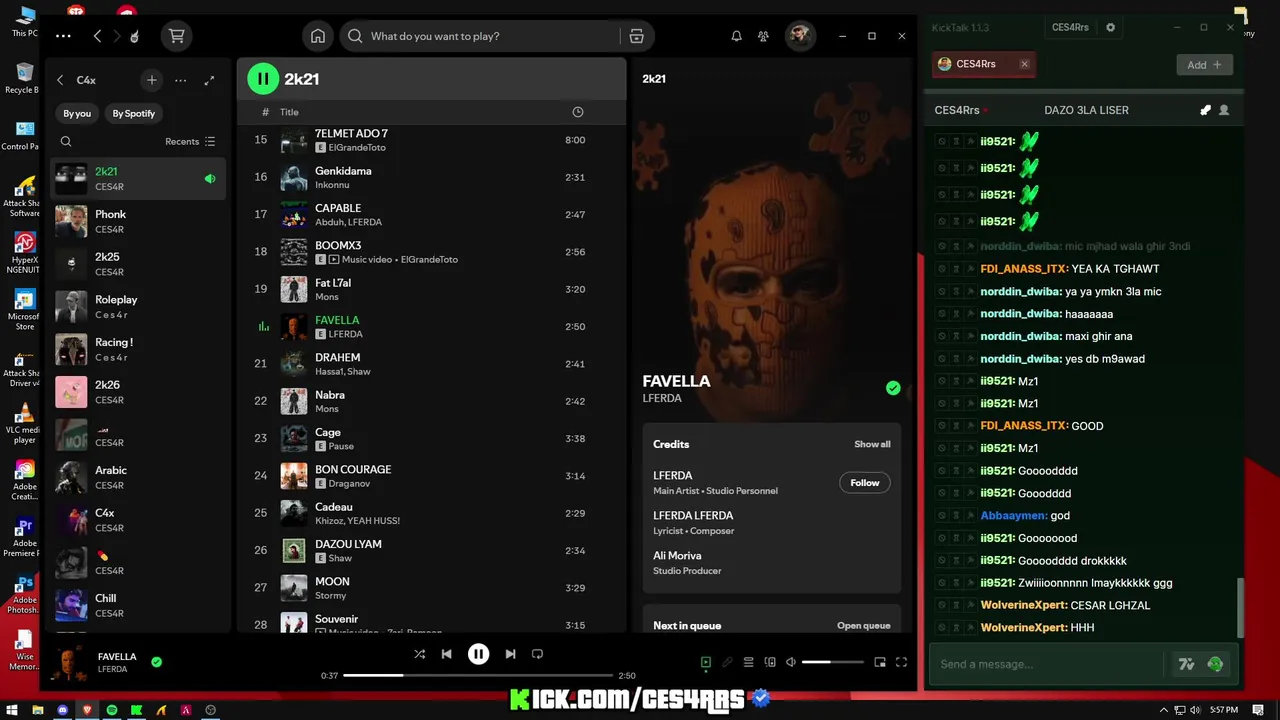This screenshot has height=720, width=1280.
Task: Sort by duration clock icon
Action: point(577,112)
